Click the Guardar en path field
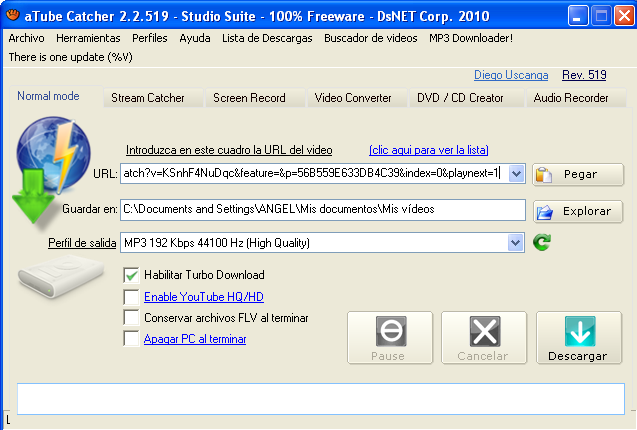 click(x=322, y=210)
